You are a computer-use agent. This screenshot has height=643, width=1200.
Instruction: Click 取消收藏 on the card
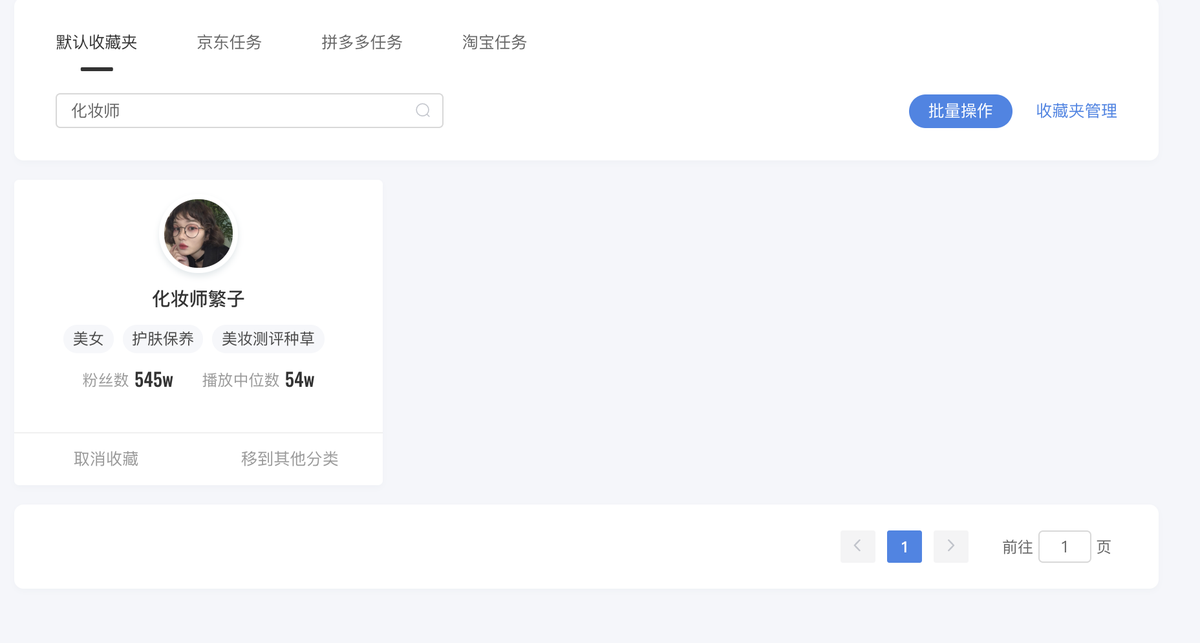(x=106, y=459)
